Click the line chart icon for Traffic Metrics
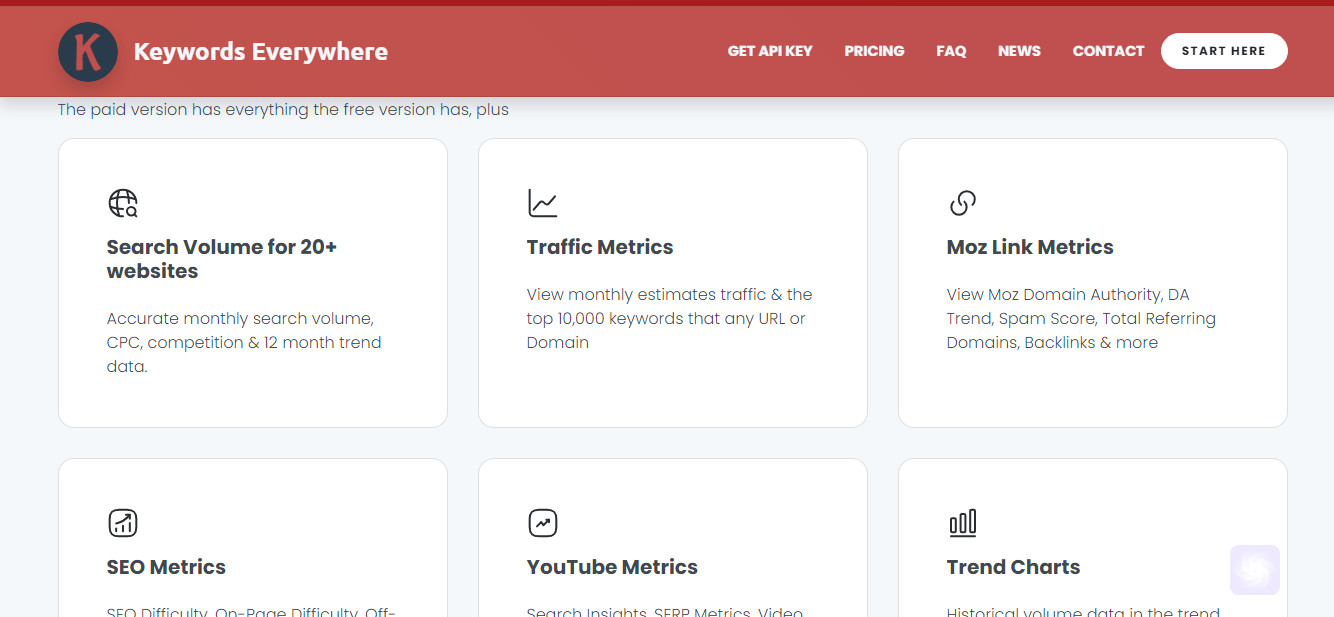 tap(543, 203)
